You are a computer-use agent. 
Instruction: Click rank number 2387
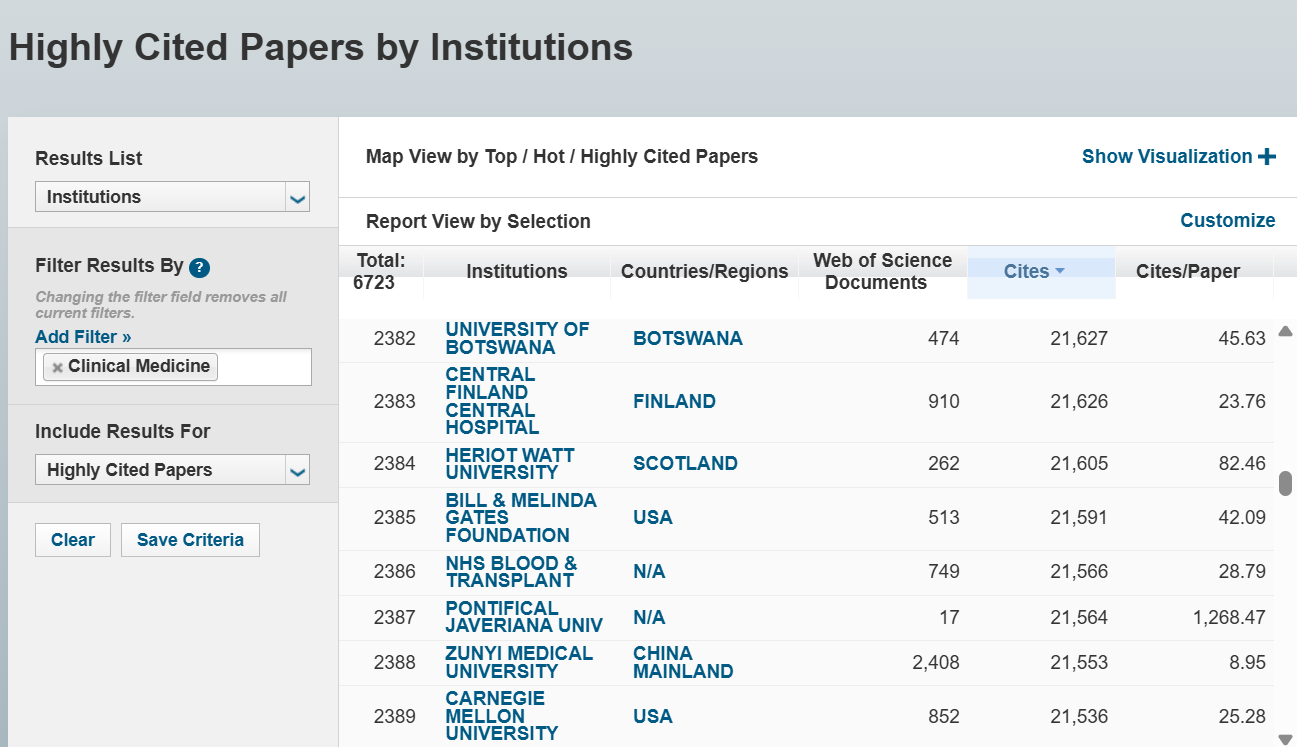click(x=394, y=617)
